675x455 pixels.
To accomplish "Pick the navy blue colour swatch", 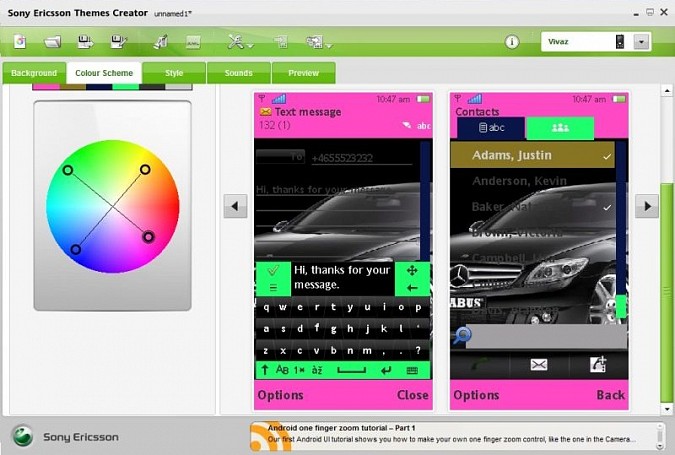I will pyautogui.click(x=99, y=87).
